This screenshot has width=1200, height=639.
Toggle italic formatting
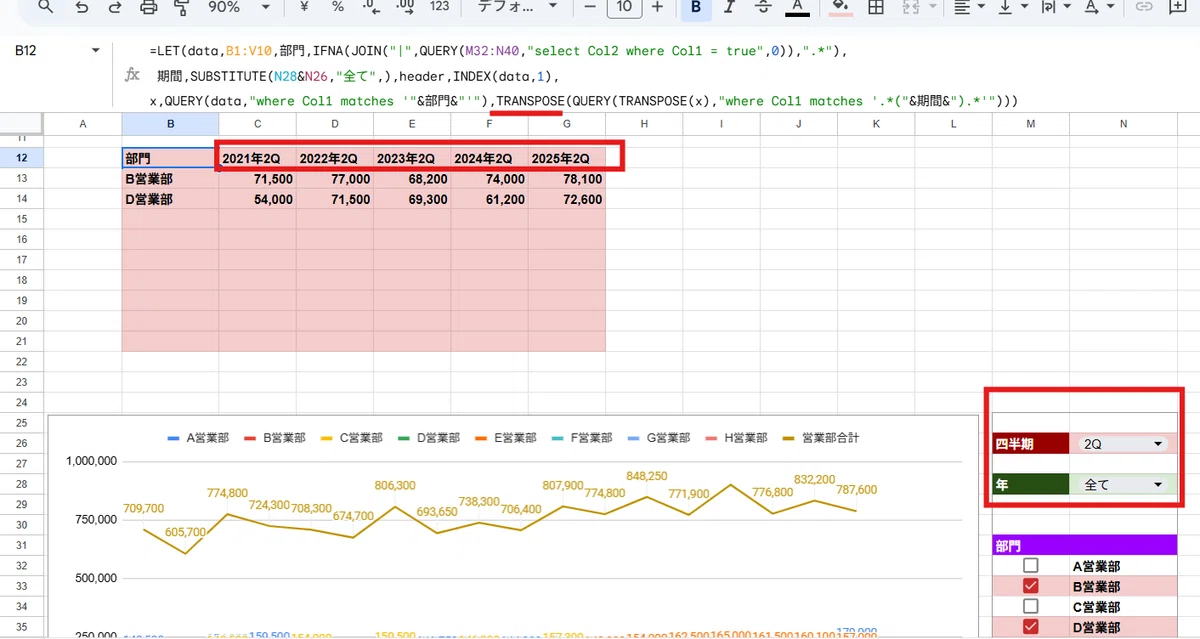(x=729, y=7)
